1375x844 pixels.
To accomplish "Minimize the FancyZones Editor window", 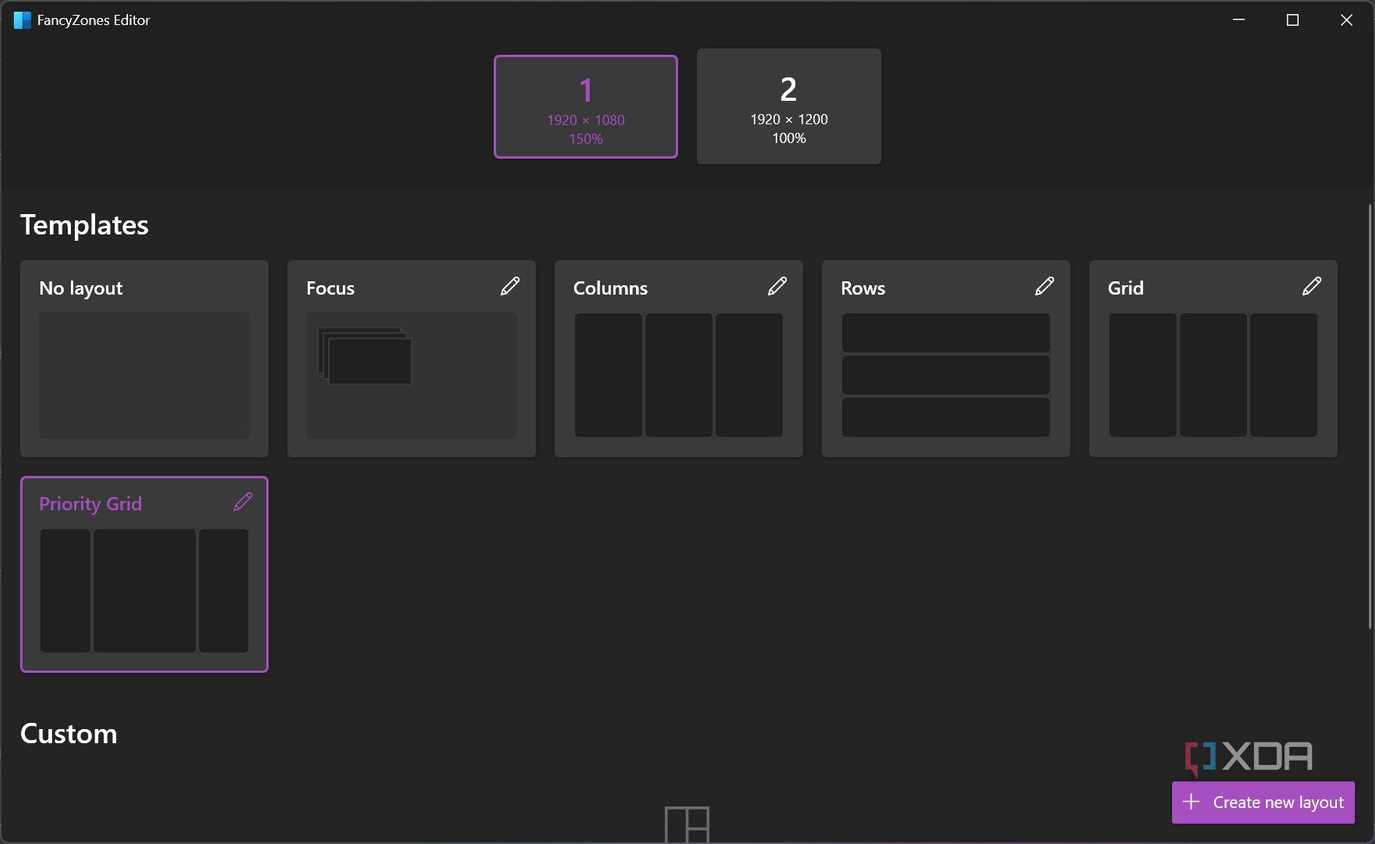I will click(1239, 20).
